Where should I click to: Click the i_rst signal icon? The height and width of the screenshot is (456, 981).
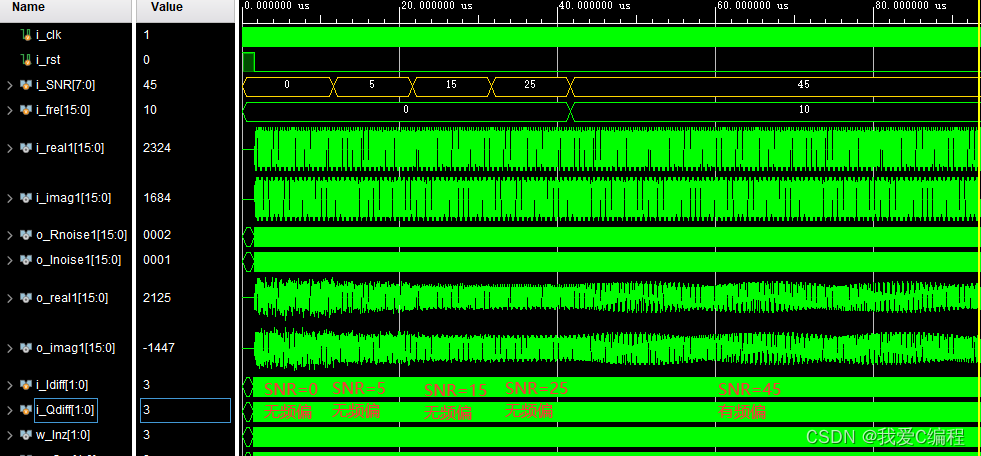(x=26, y=60)
